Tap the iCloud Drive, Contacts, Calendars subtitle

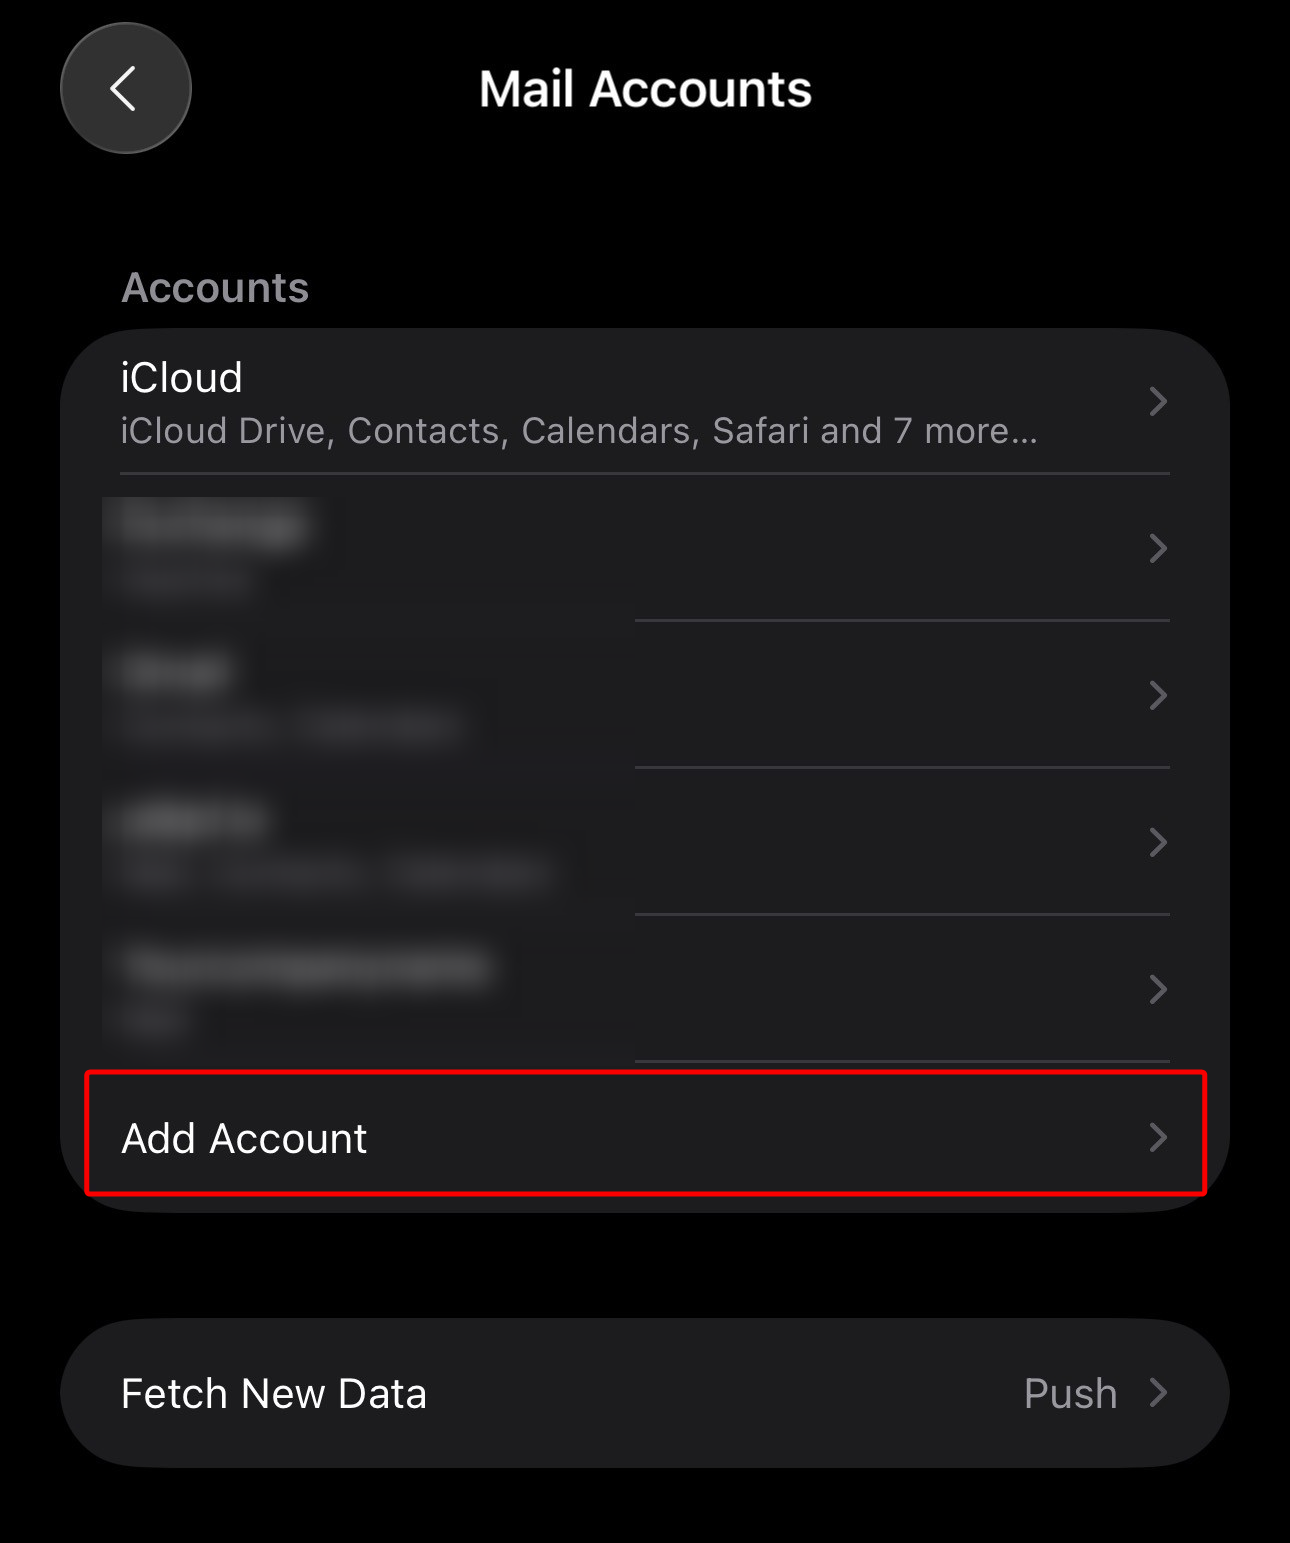click(578, 431)
